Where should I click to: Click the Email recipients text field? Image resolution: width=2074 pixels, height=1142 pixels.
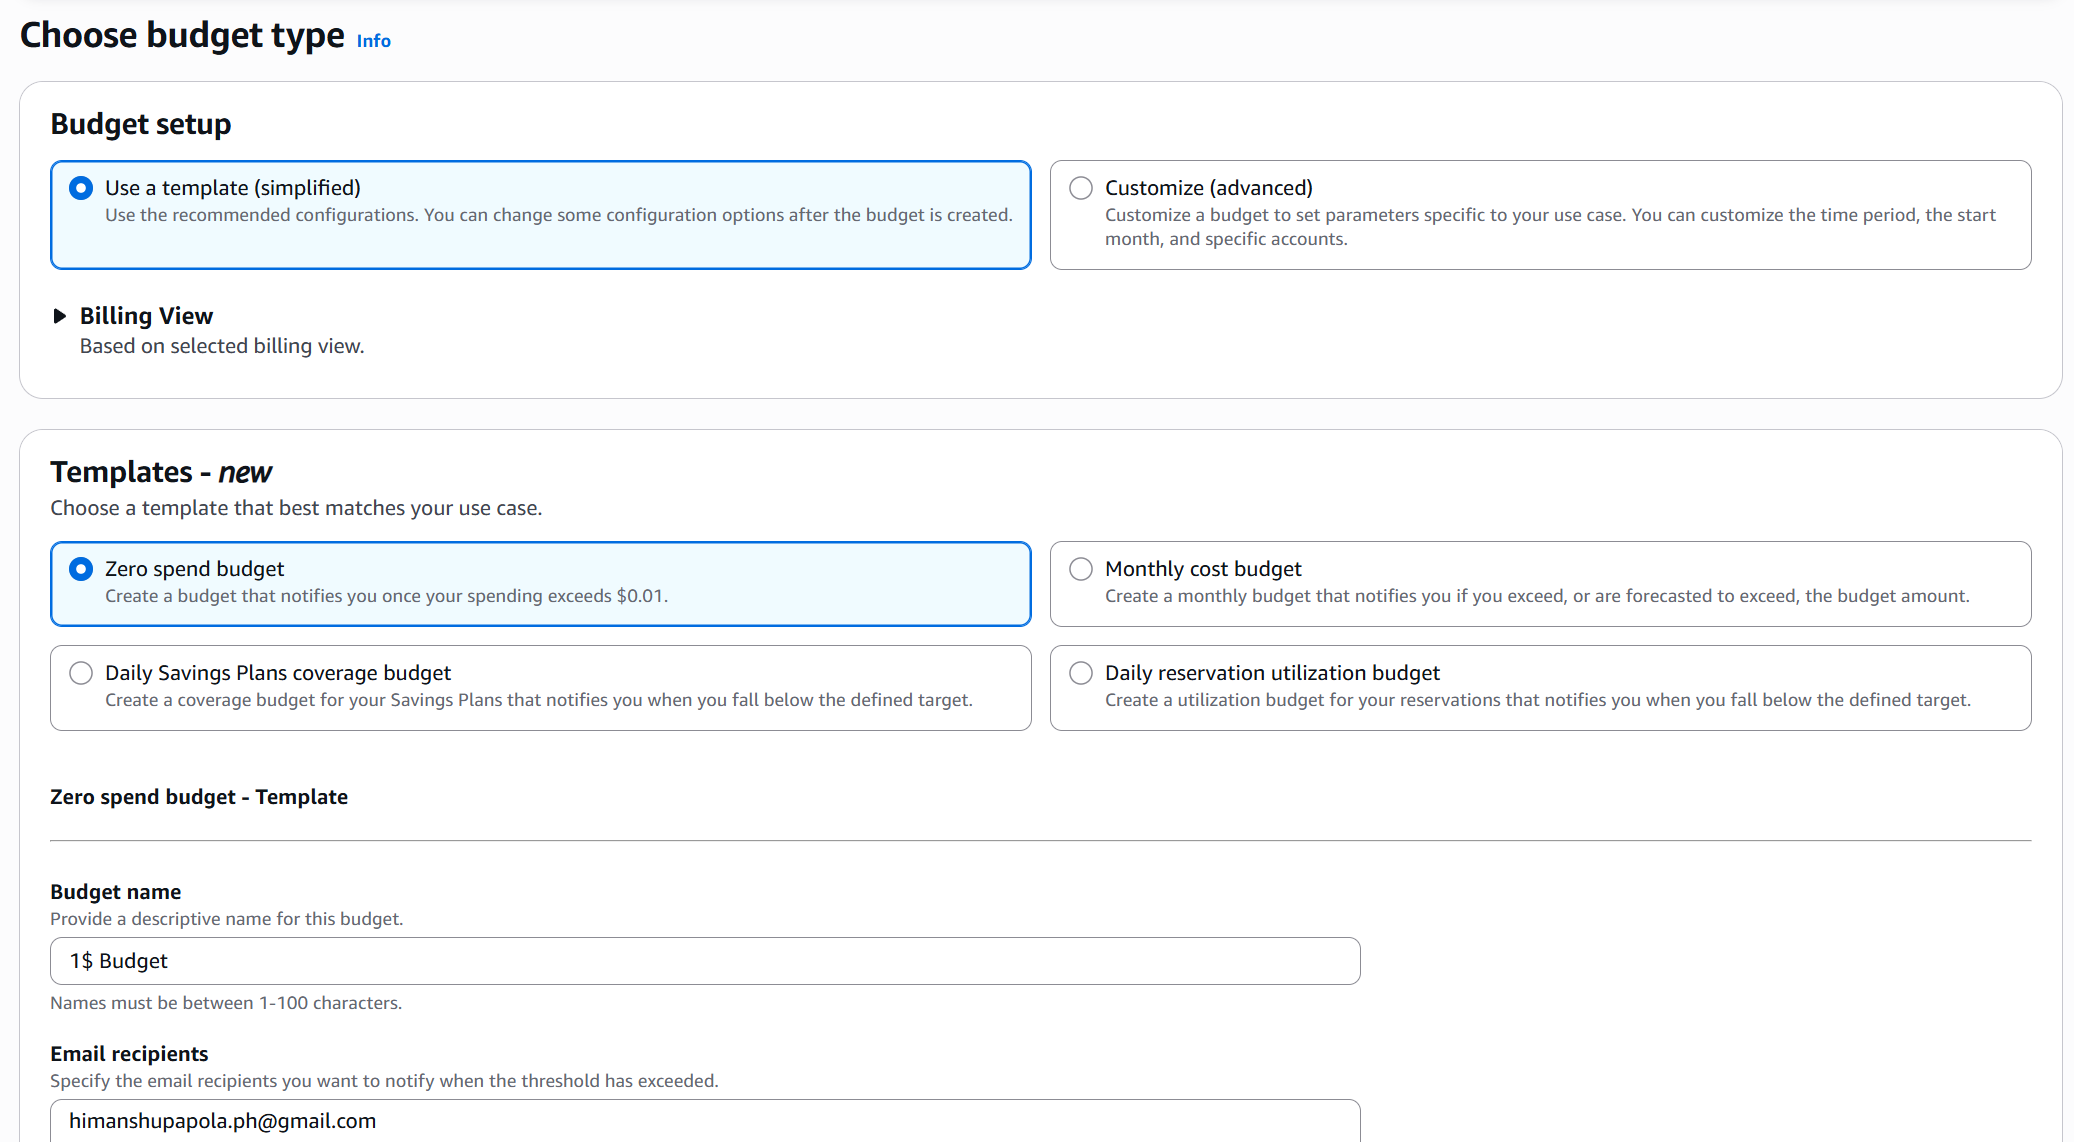[x=705, y=1121]
